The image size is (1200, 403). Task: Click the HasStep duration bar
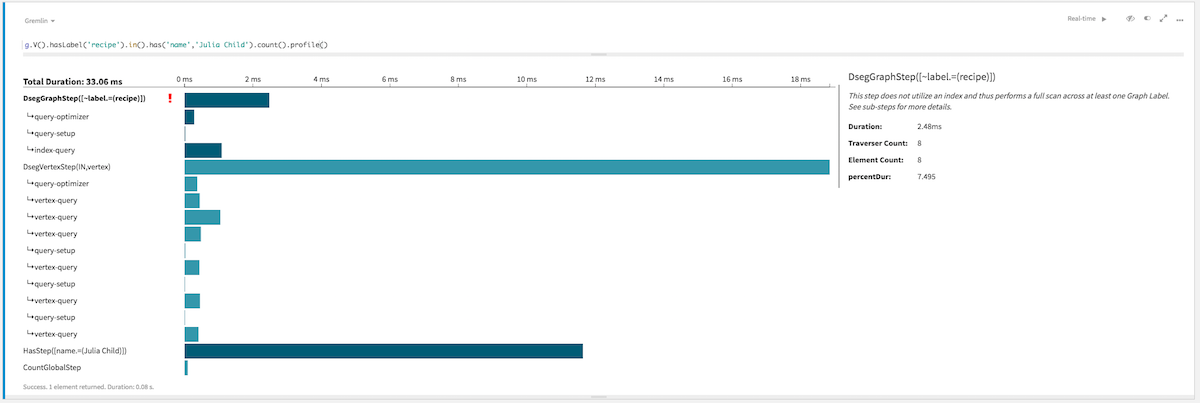click(383, 351)
